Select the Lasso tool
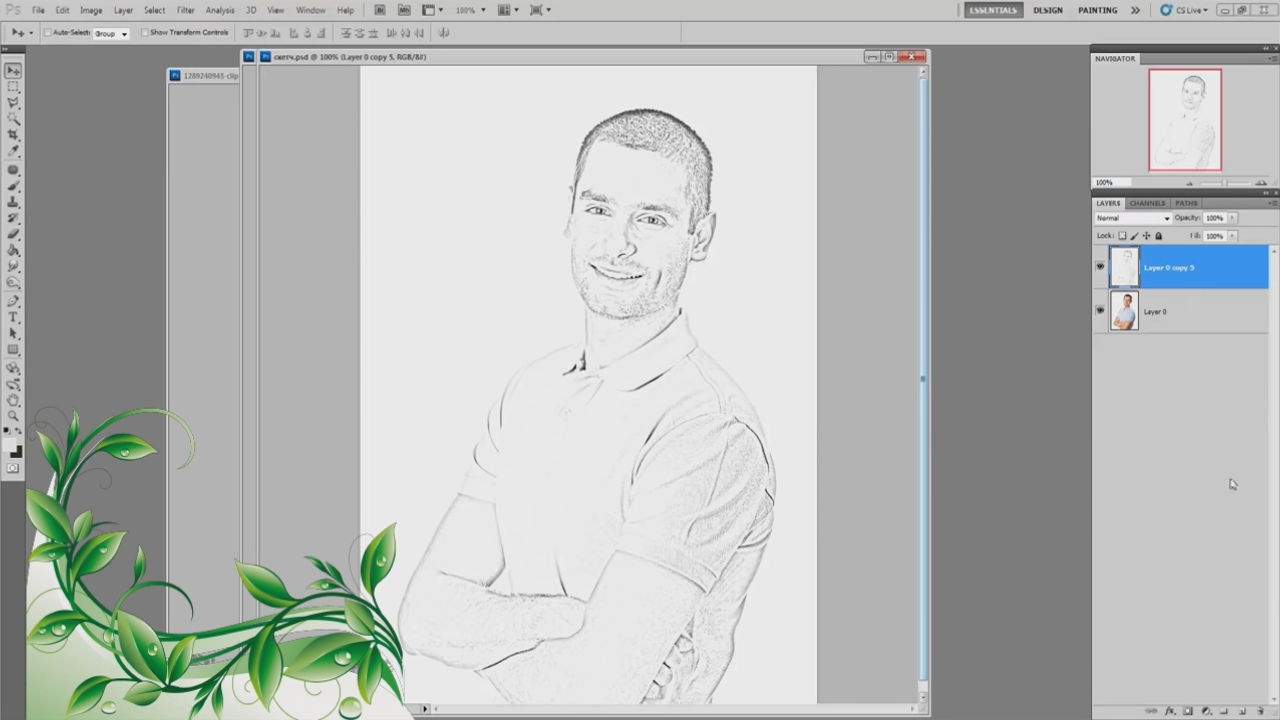1280x720 pixels. [x=13, y=103]
